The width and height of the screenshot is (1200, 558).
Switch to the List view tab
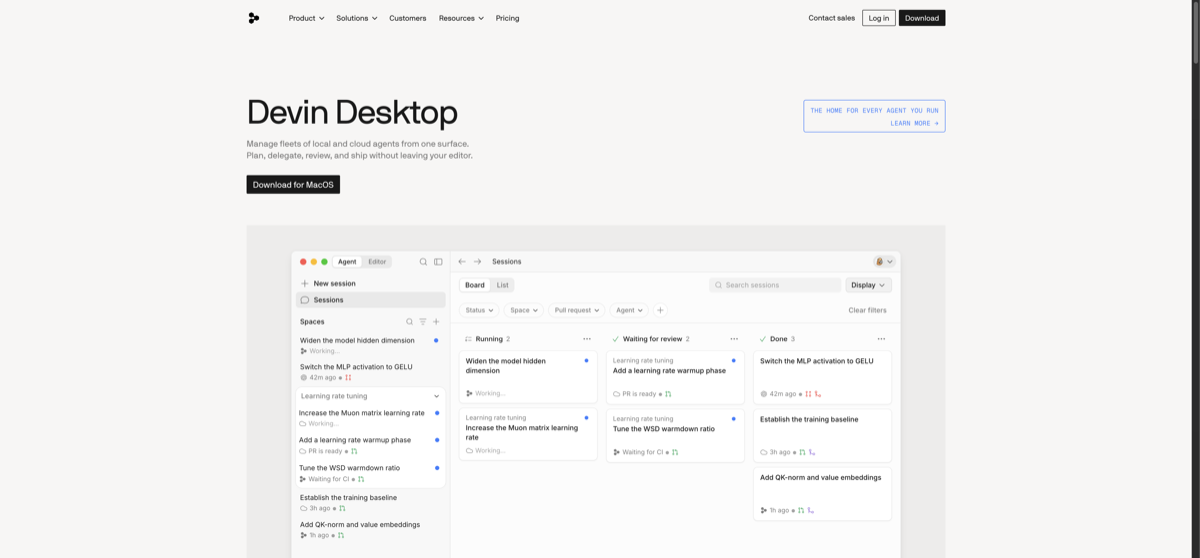(502, 285)
